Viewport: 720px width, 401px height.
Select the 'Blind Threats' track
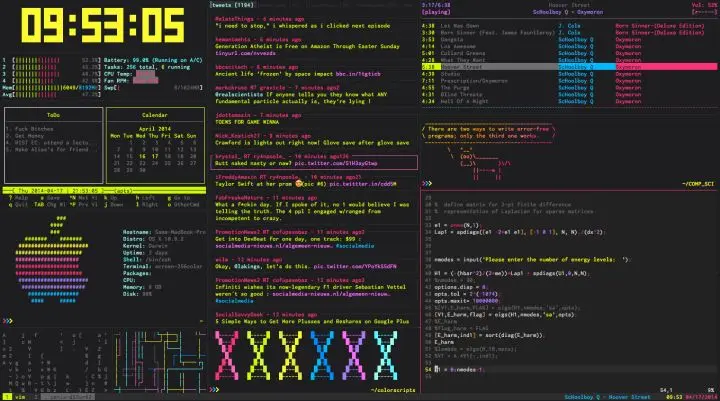coord(461,95)
